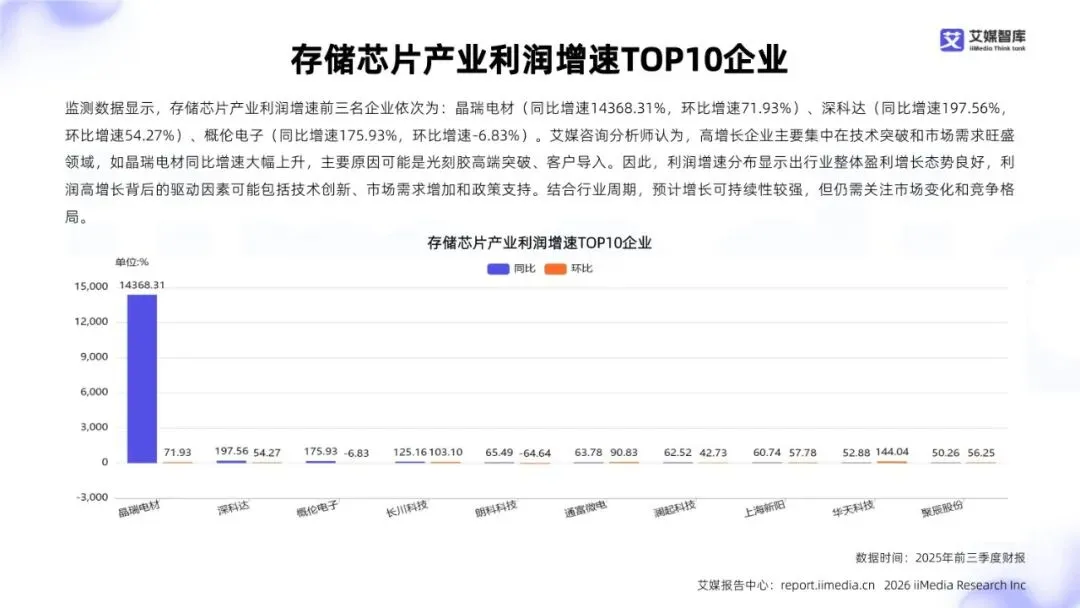Click the 15,000 y-axis tick

tap(91, 286)
